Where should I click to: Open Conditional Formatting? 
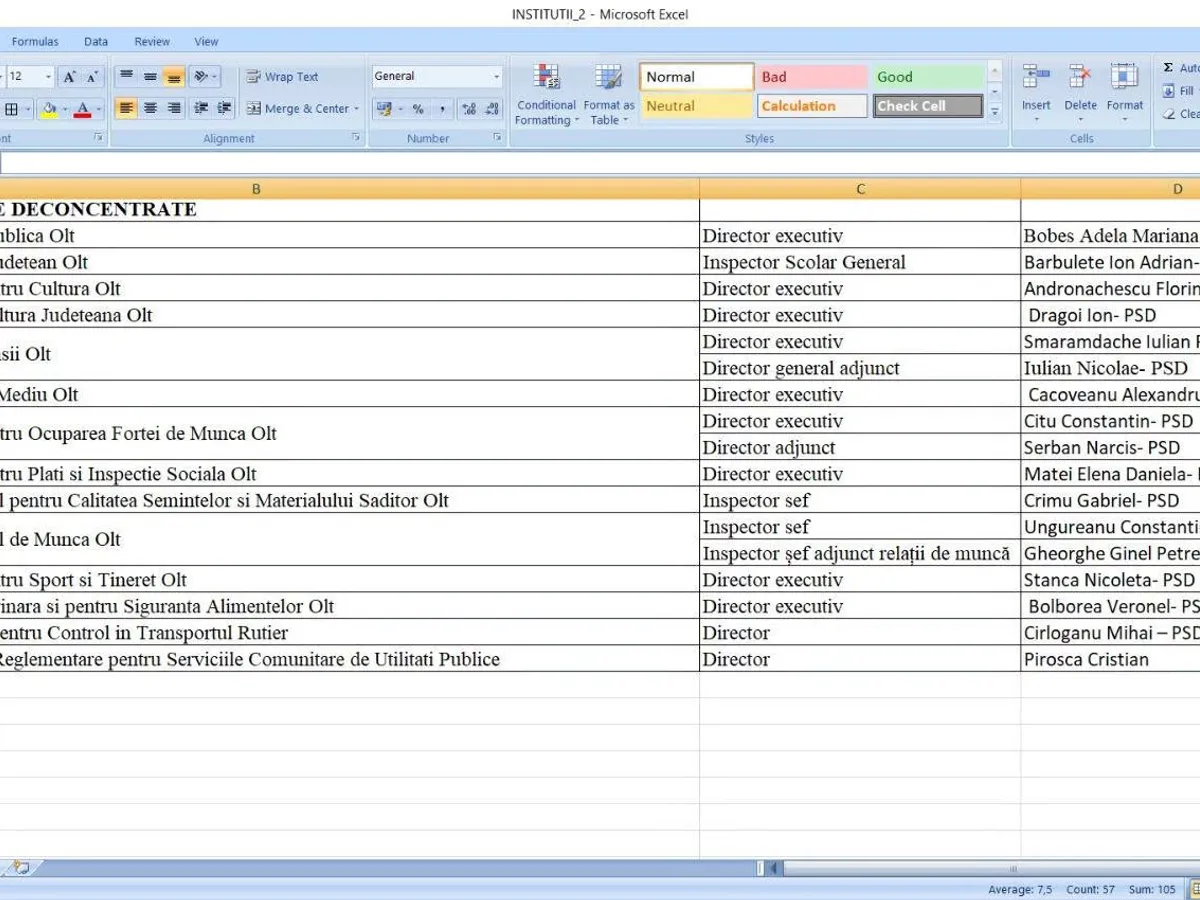[x=546, y=95]
